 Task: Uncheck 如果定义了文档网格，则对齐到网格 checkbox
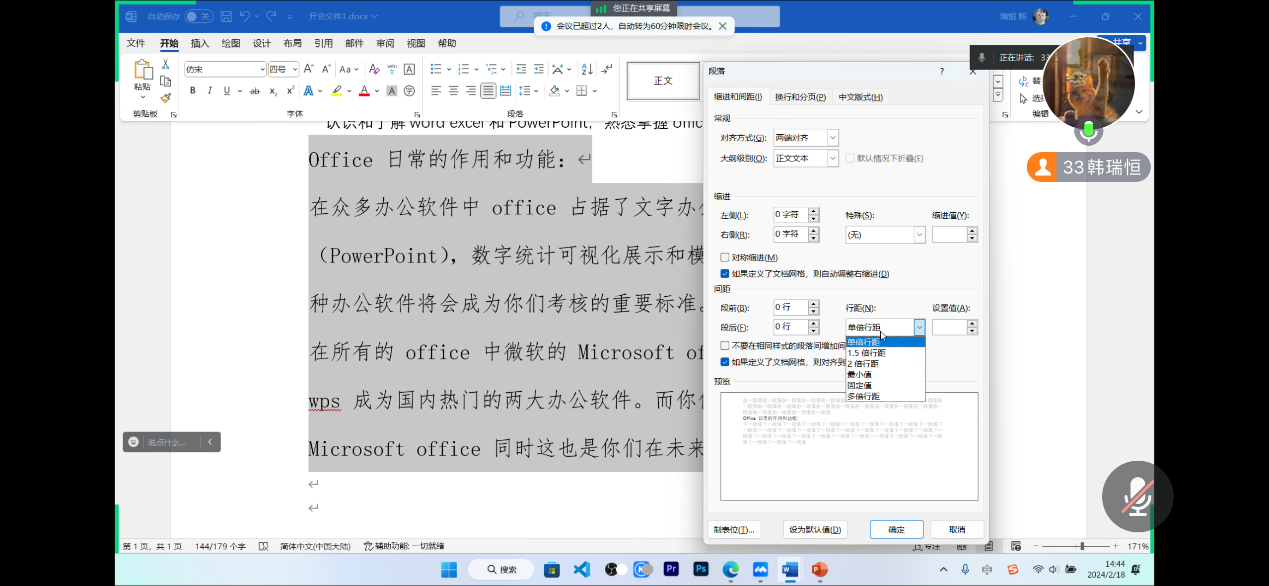coord(725,362)
